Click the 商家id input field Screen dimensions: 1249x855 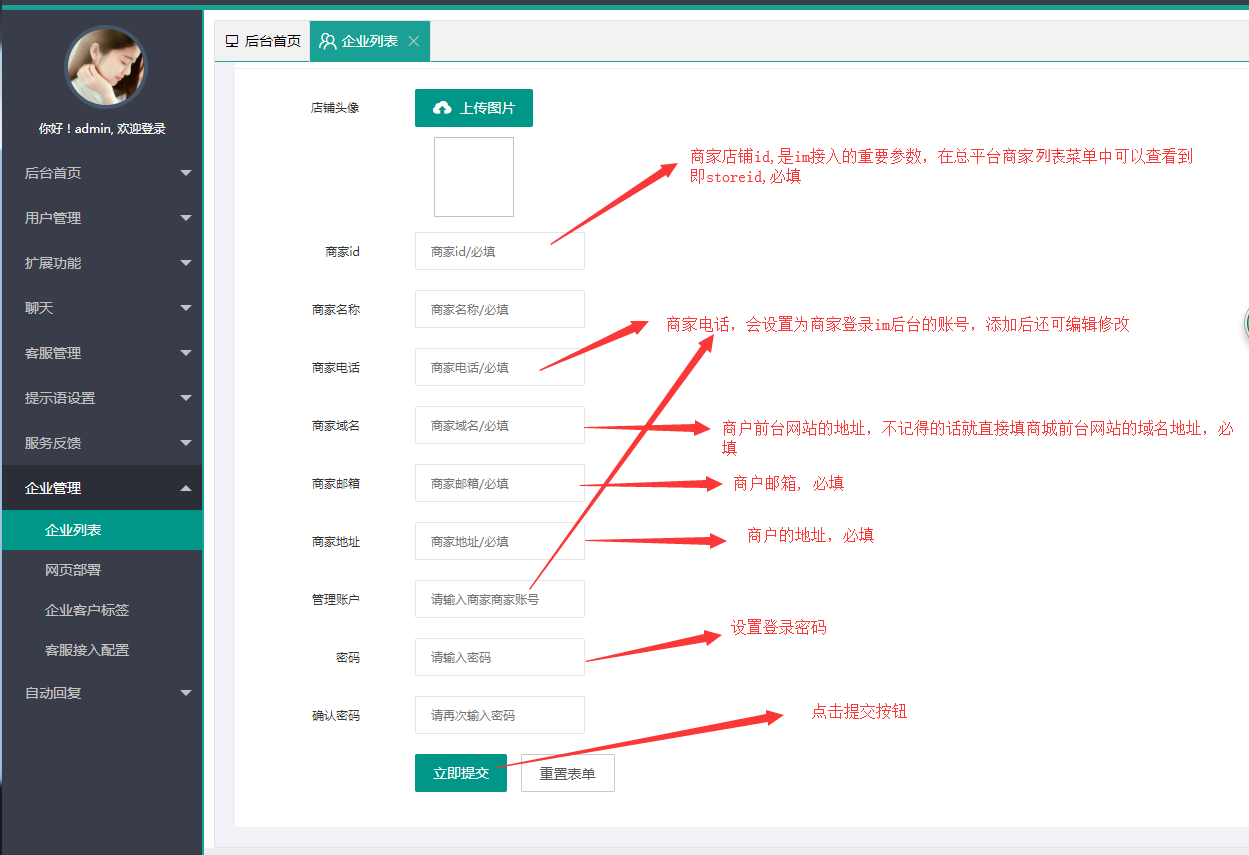point(499,250)
